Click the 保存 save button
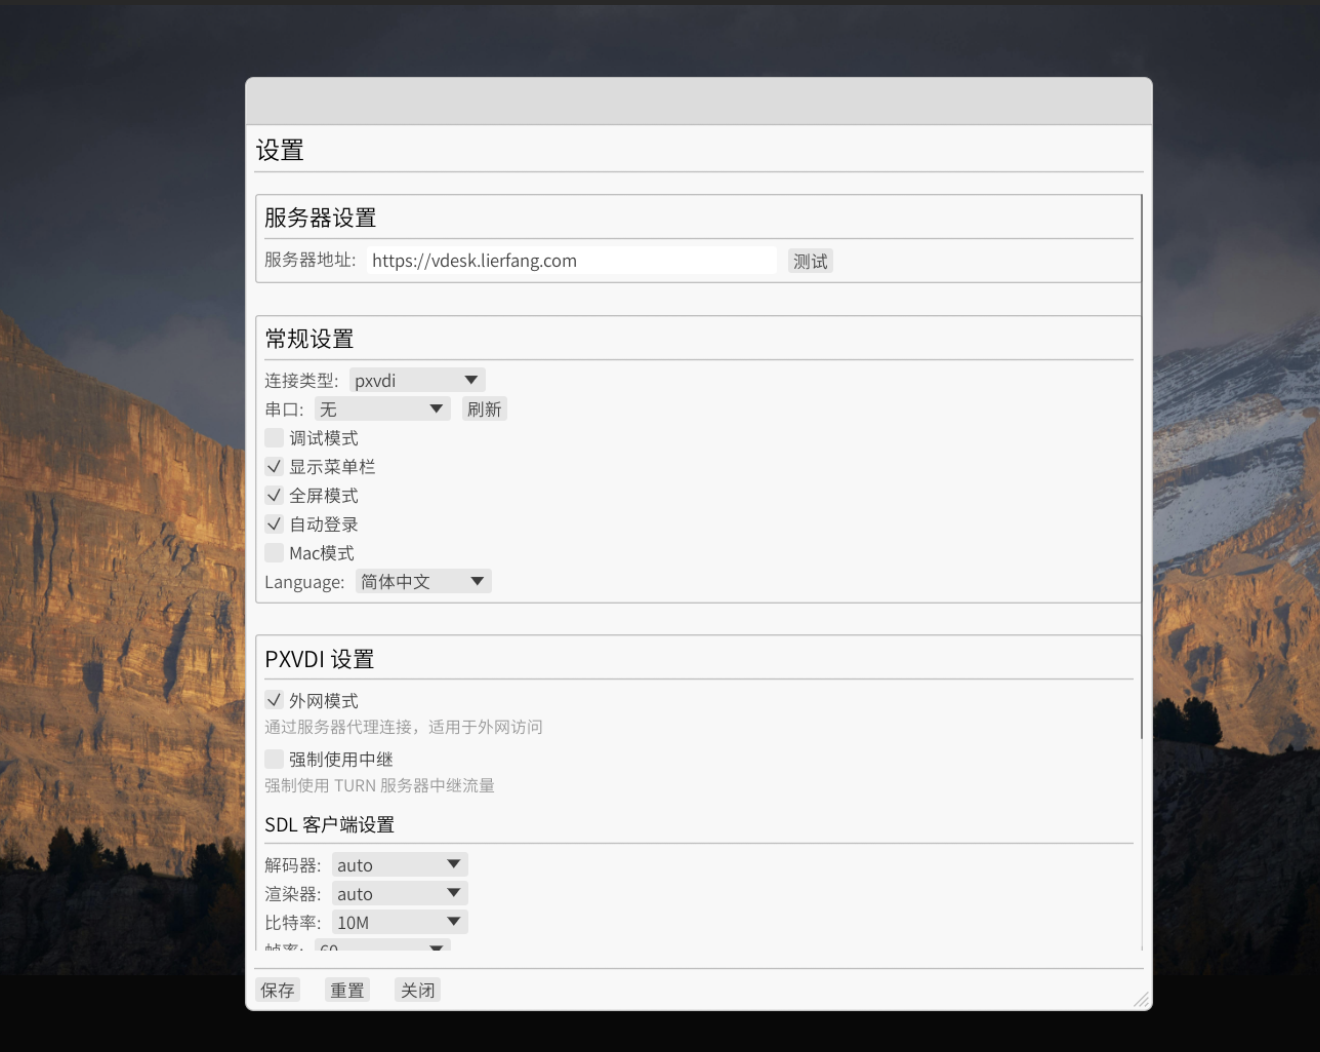 click(x=277, y=990)
